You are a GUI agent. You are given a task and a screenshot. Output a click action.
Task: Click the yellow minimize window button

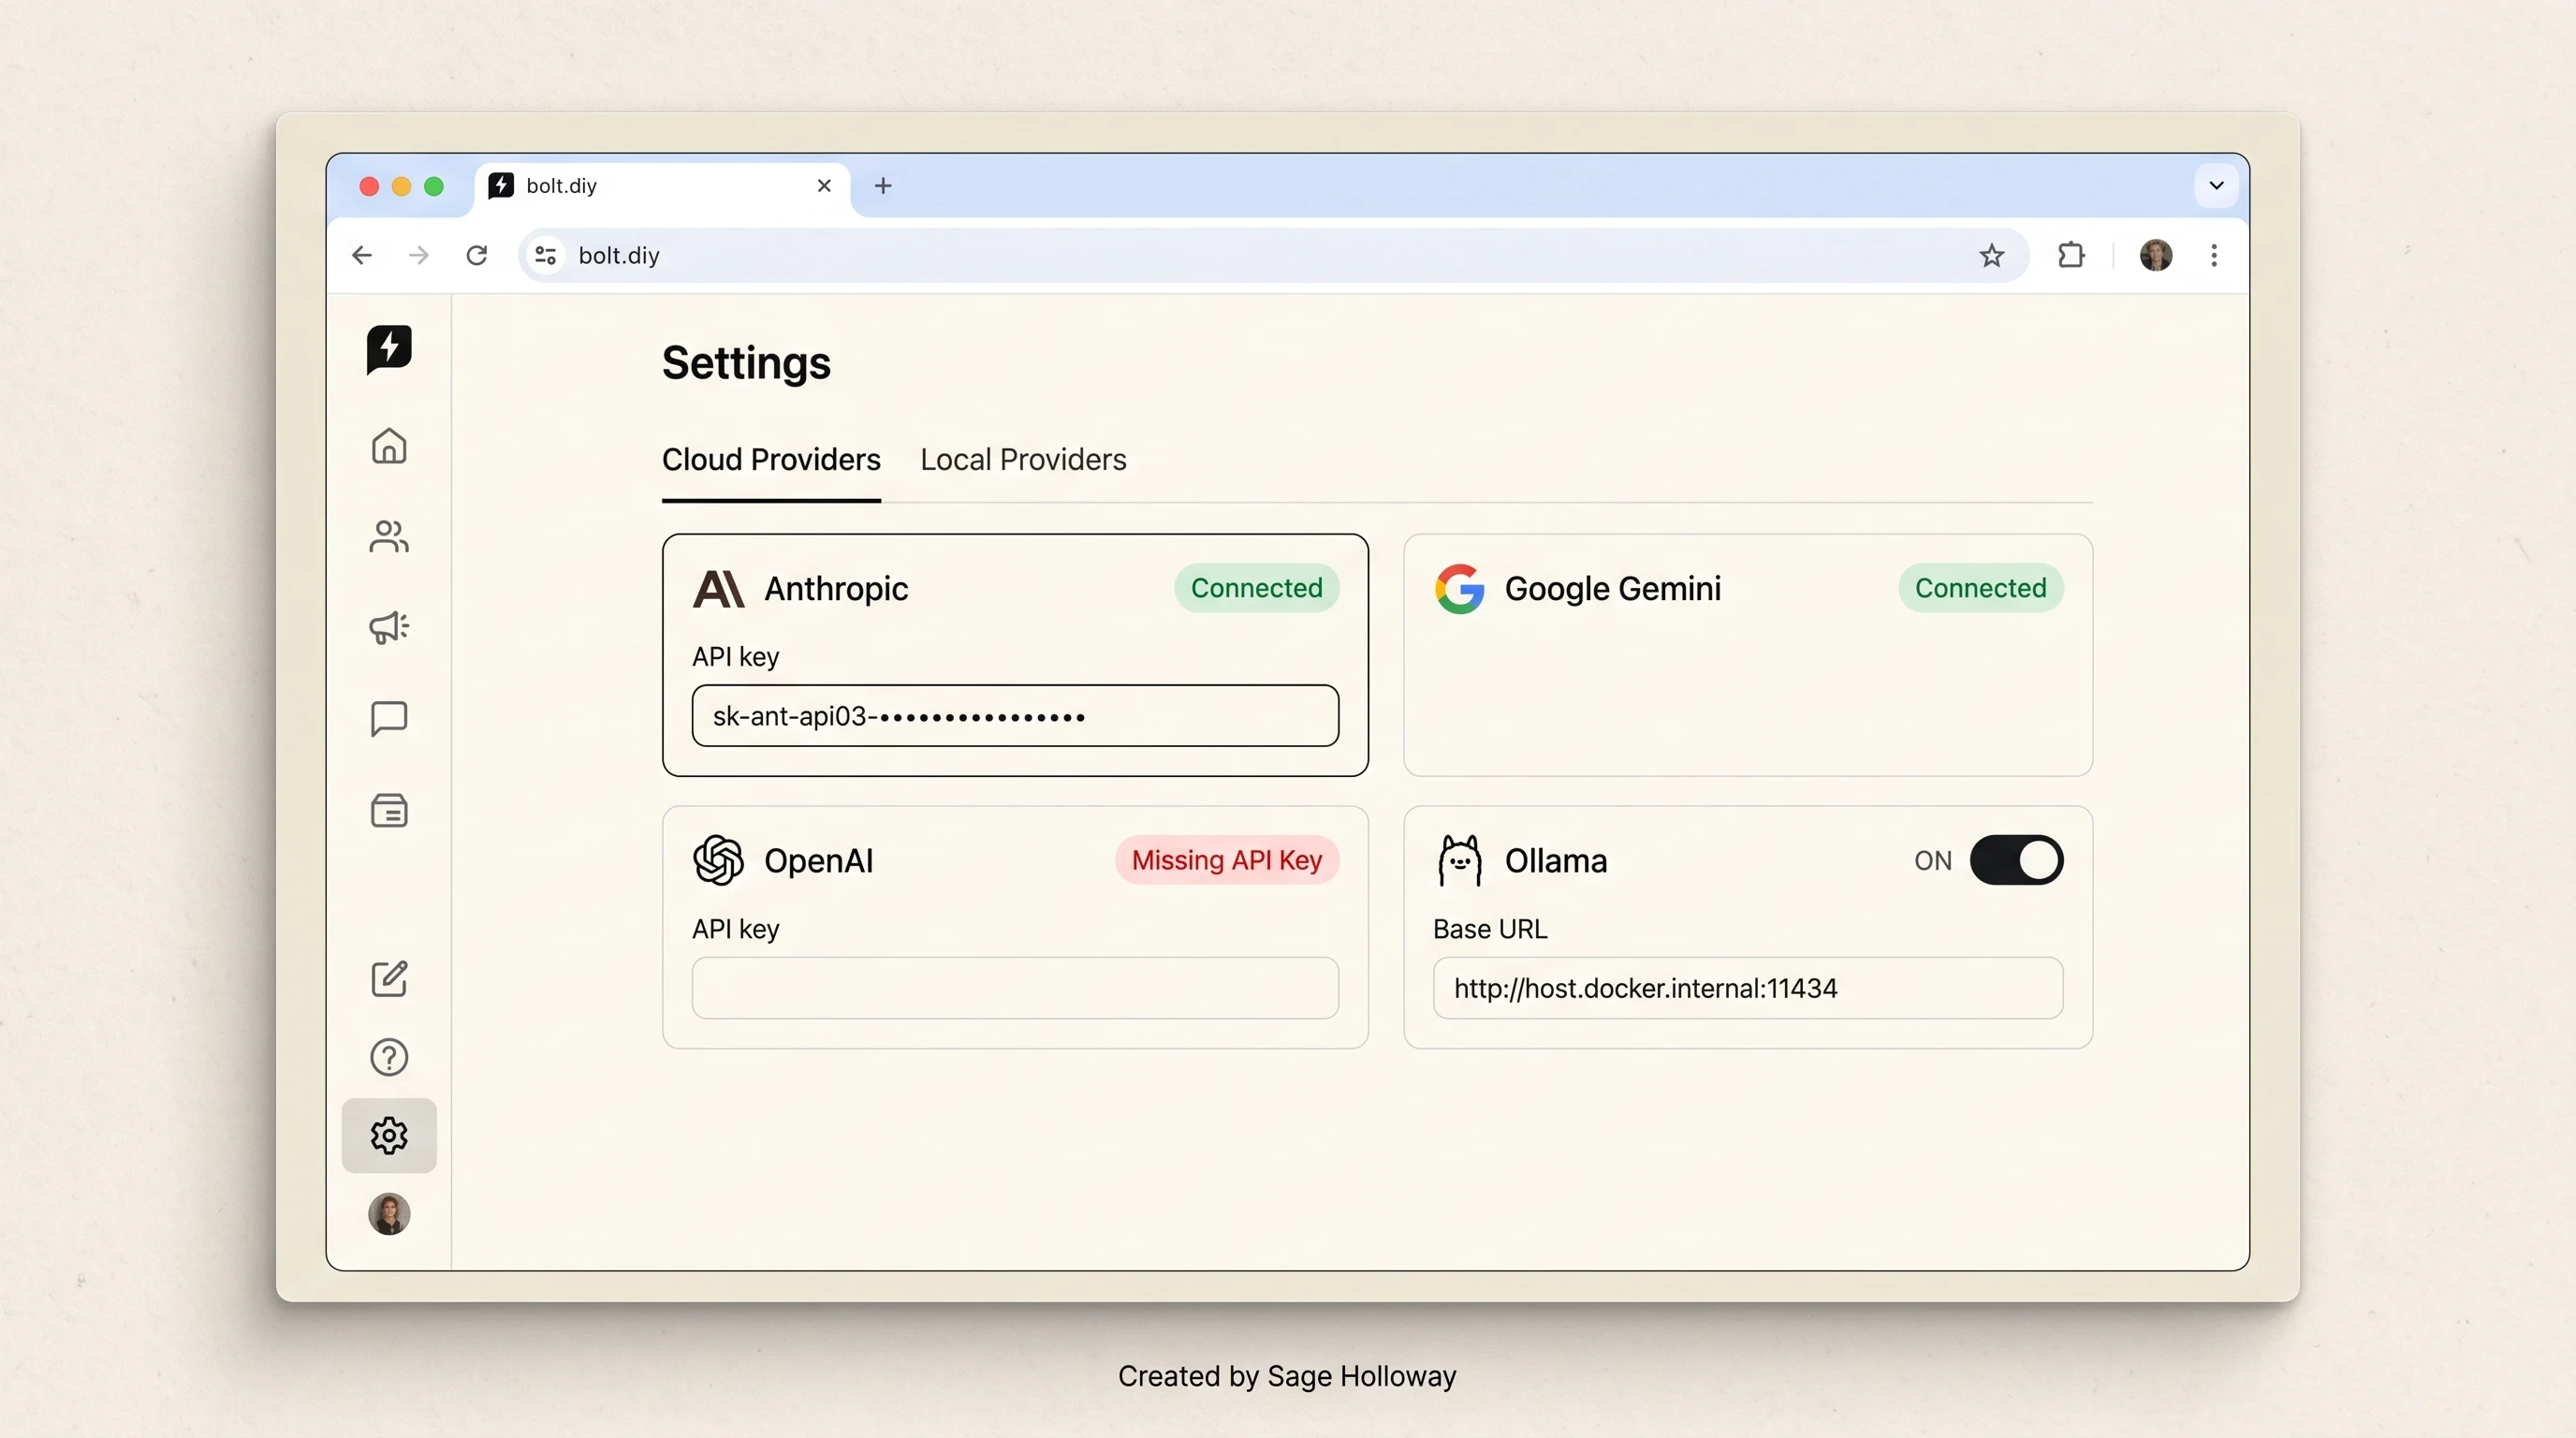coord(401,187)
